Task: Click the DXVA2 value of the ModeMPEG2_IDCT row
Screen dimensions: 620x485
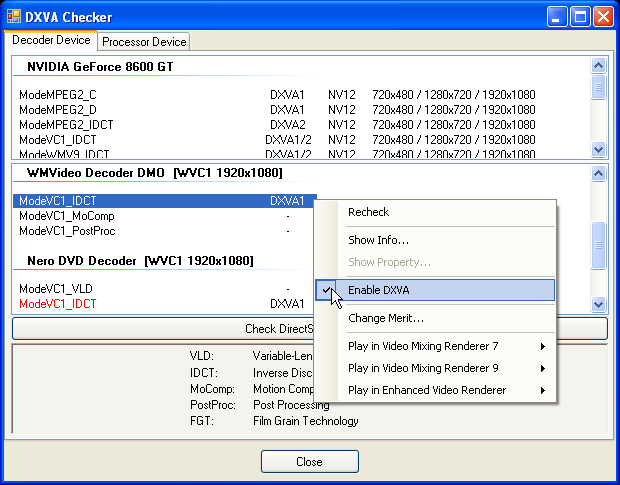Action: 288,125
